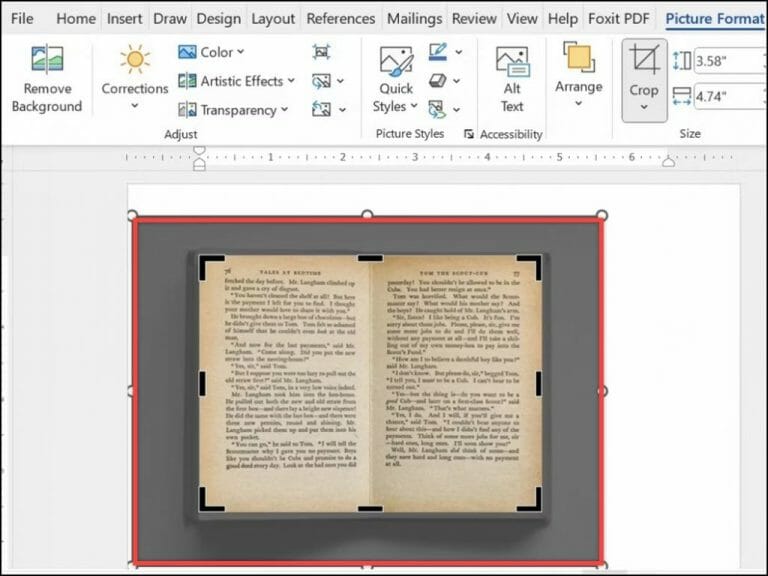Activate the Crop tool icon
The image size is (768, 576).
[x=645, y=59]
